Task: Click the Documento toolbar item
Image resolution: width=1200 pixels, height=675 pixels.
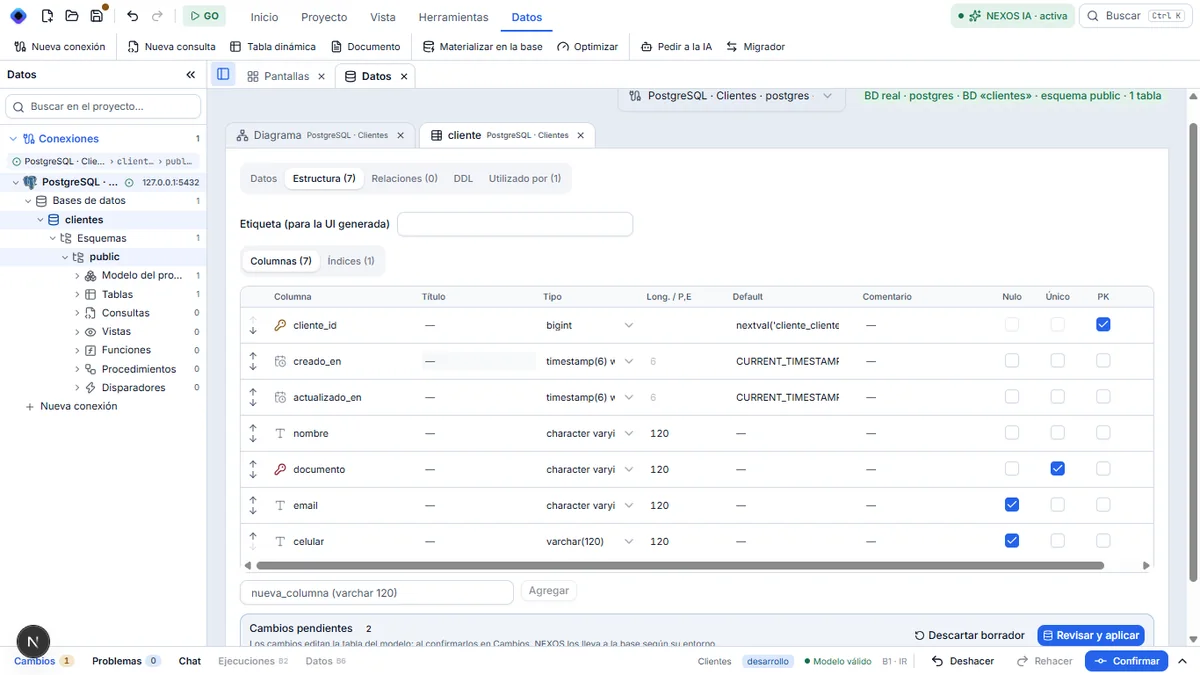Action: [366, 47]
